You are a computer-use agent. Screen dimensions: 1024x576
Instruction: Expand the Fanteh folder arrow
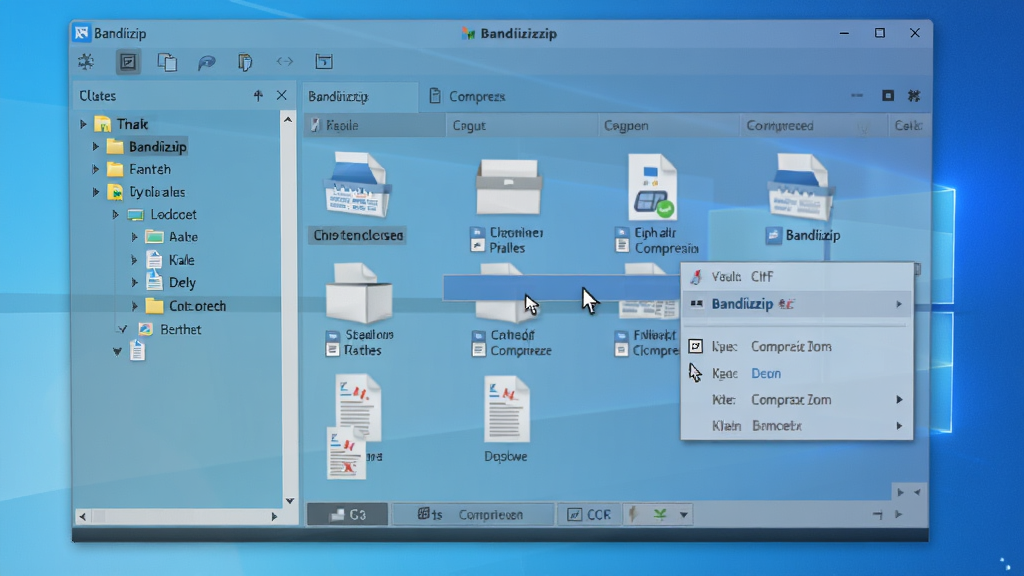95,169
